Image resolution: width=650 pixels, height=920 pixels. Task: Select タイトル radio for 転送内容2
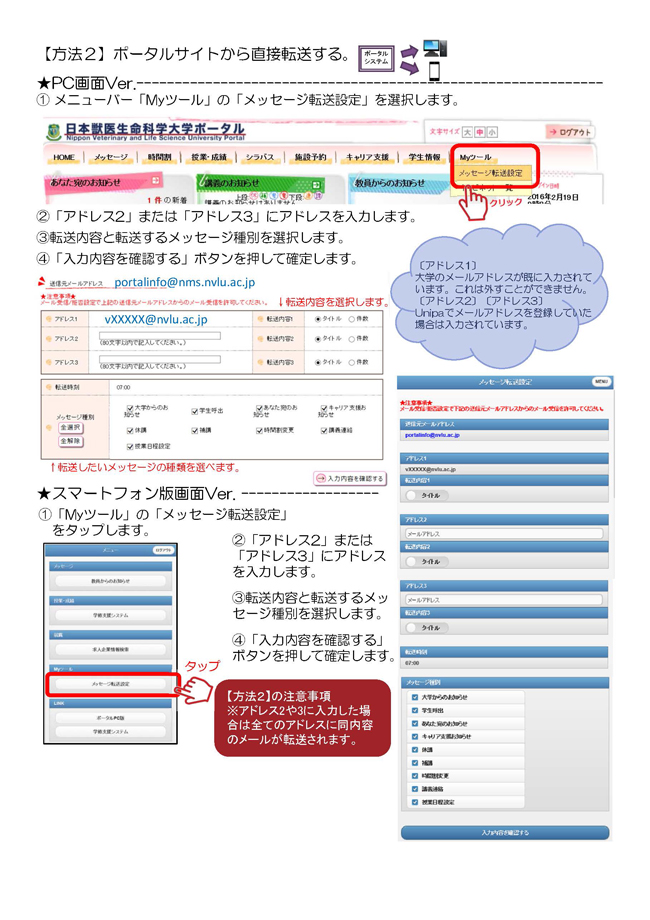tap(318, 339)
